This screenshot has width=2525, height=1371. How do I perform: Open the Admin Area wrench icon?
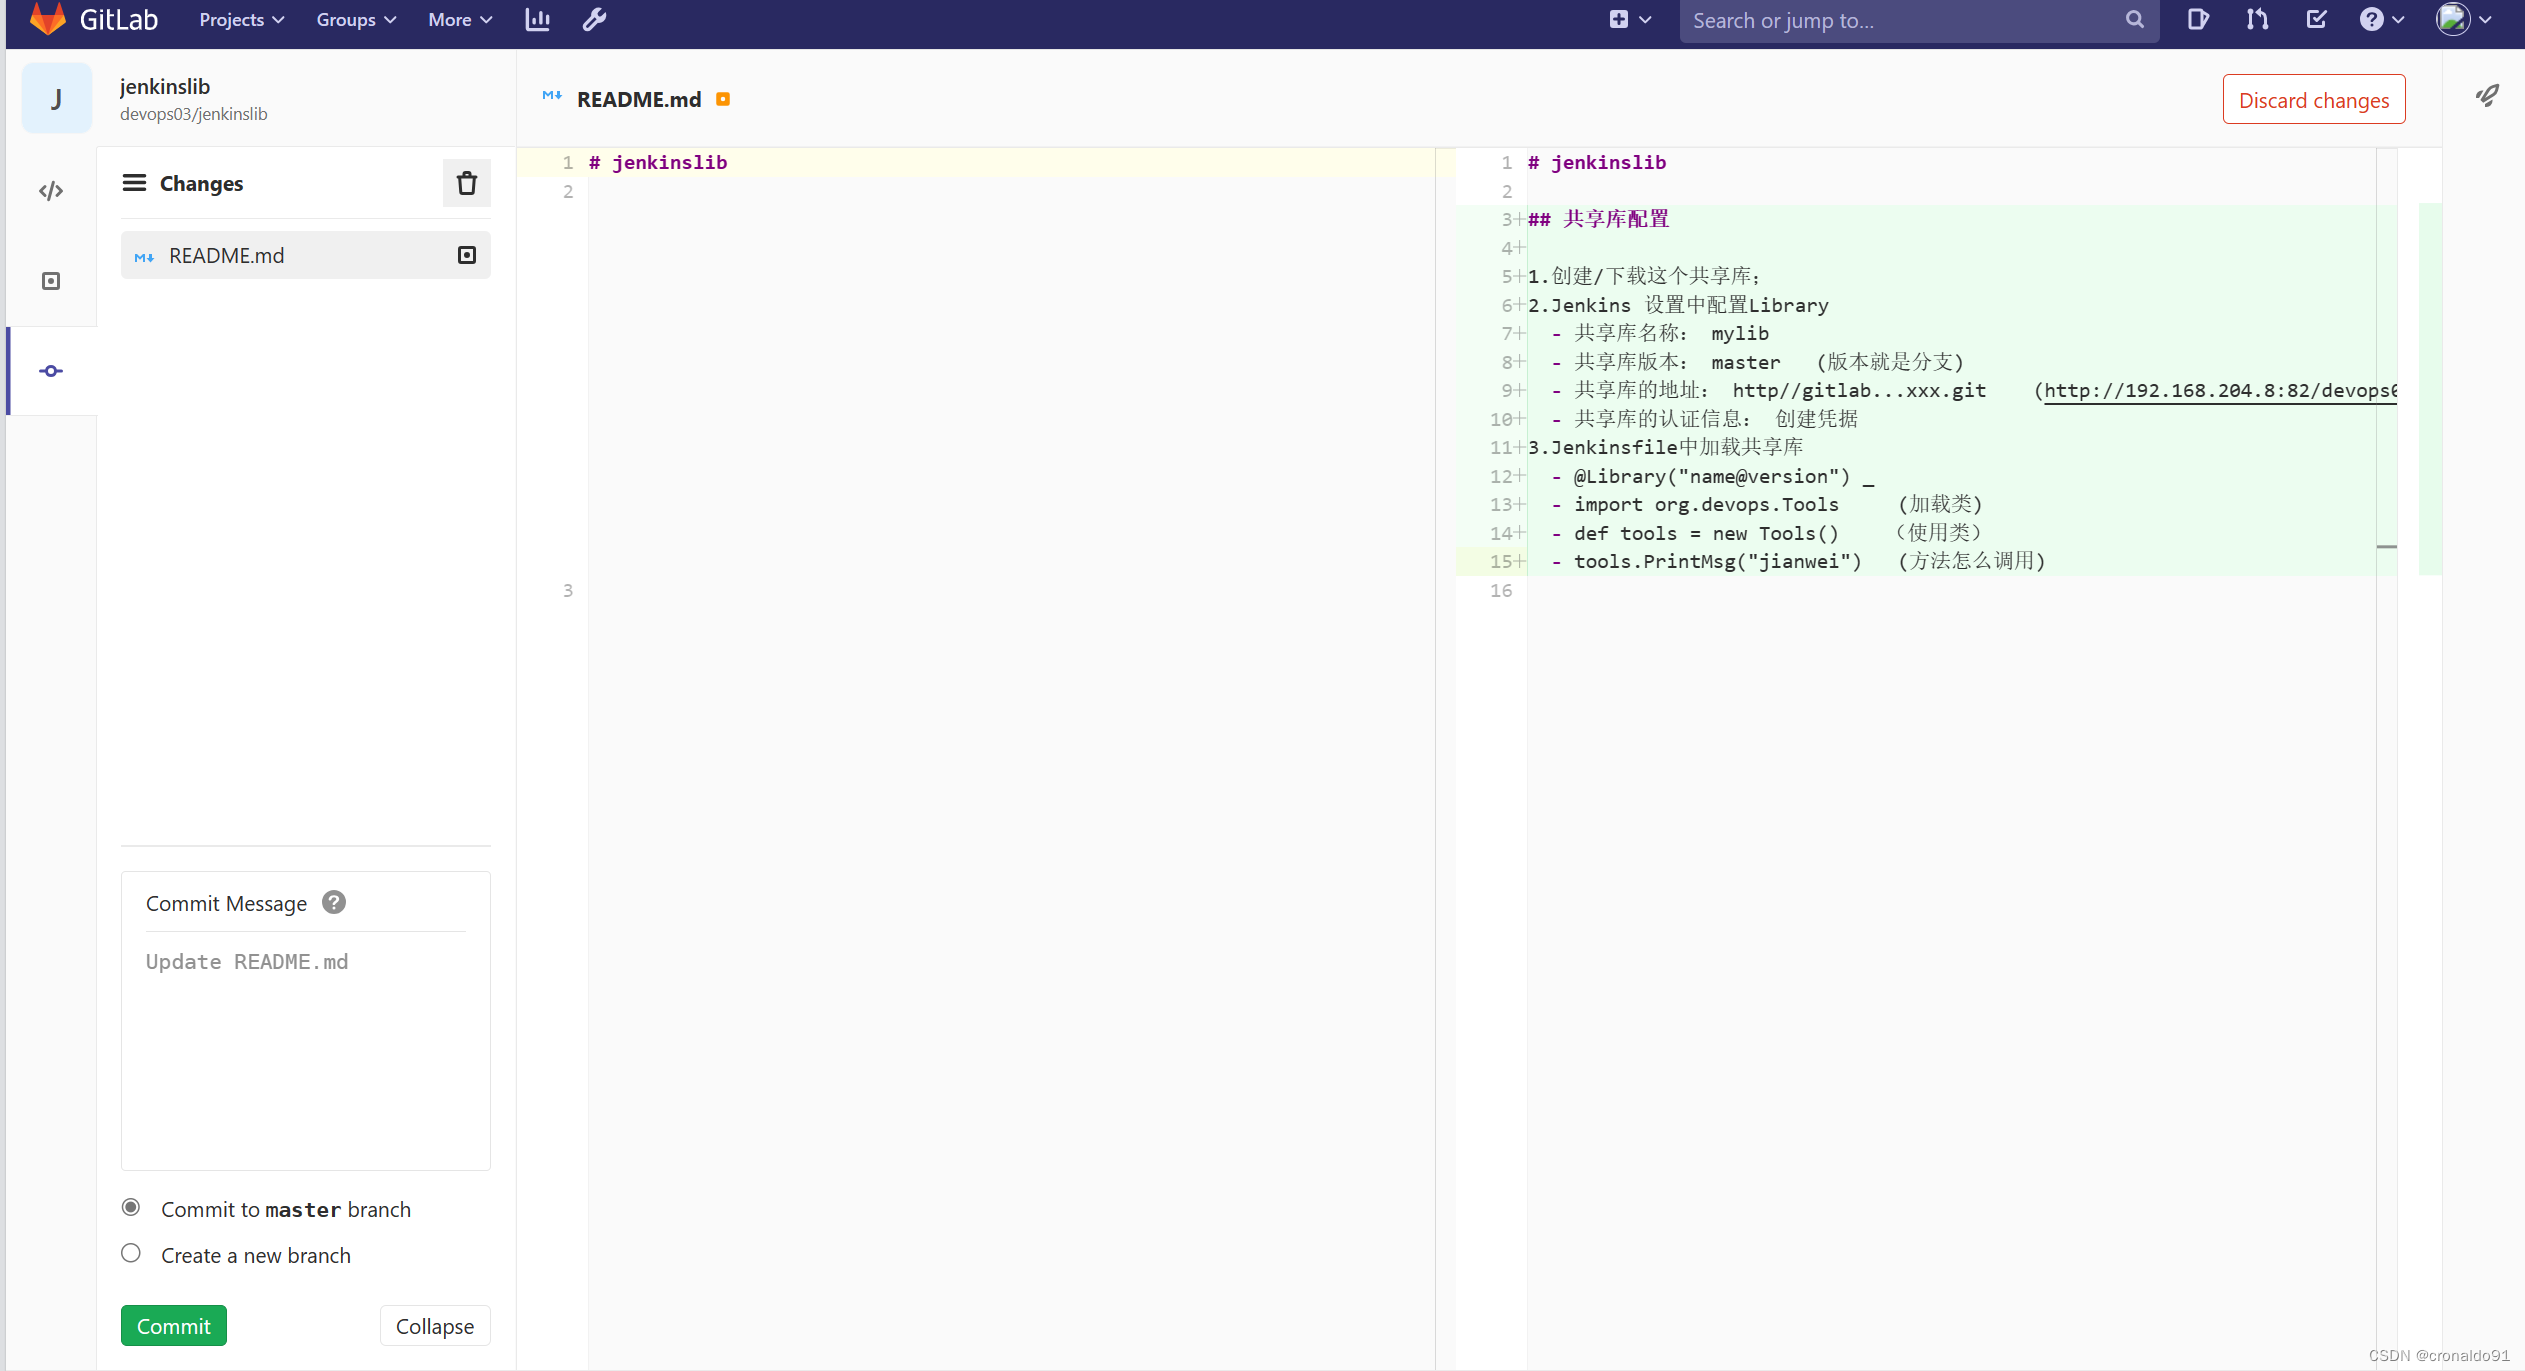click(595, 20)
